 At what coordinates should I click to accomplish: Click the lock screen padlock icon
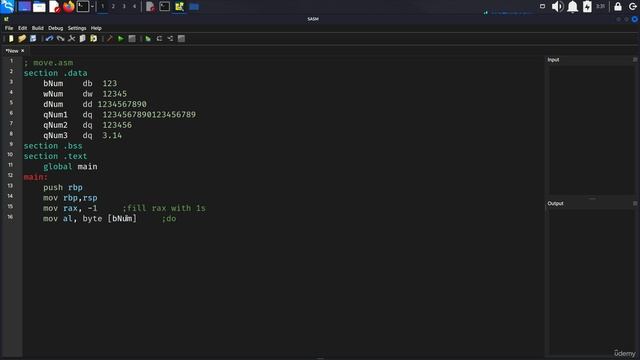tap(618, 7)
